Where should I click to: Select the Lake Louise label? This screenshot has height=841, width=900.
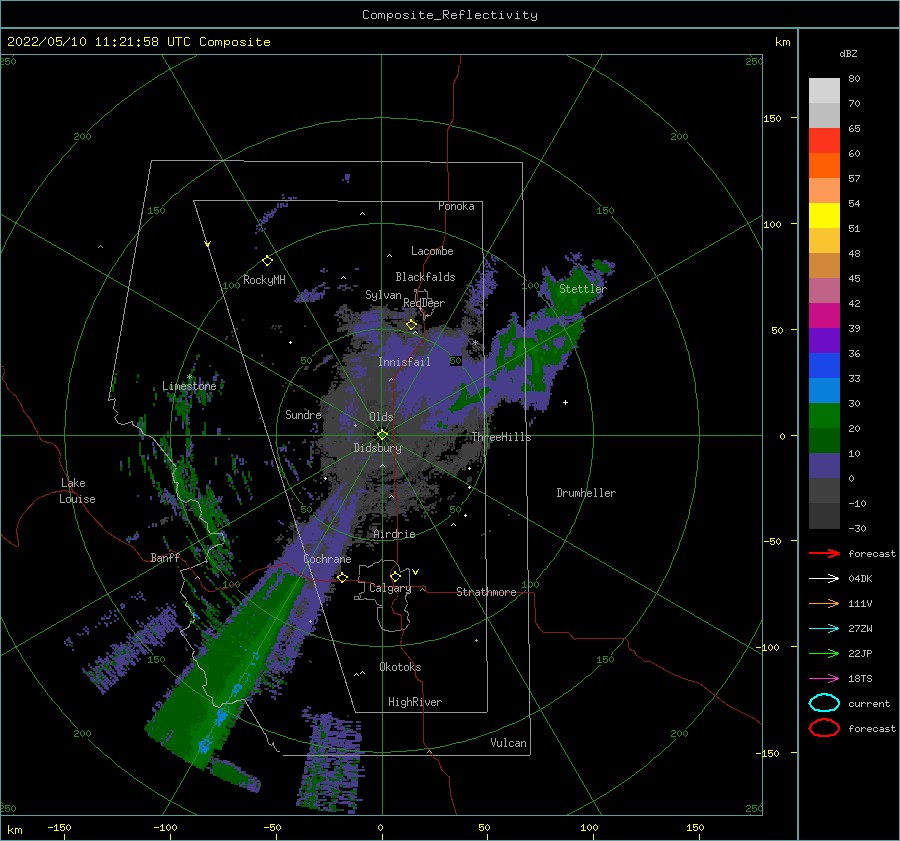[x=77, y=491]
